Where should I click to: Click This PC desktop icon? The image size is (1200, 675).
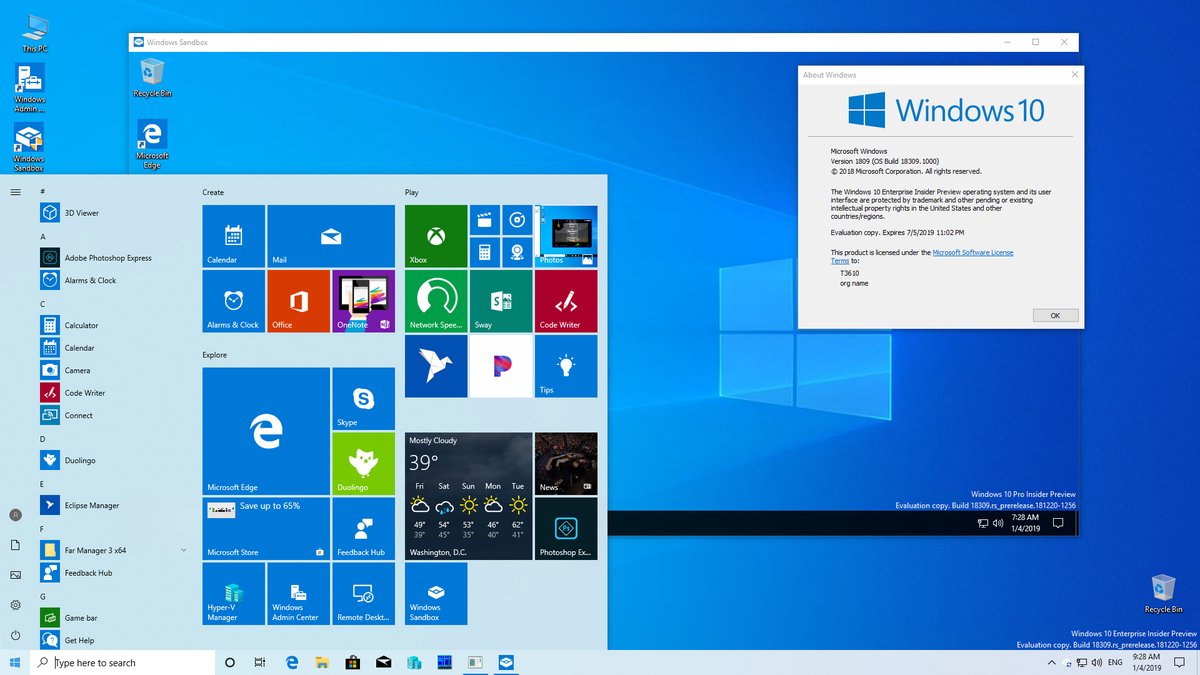click(35, 32)
